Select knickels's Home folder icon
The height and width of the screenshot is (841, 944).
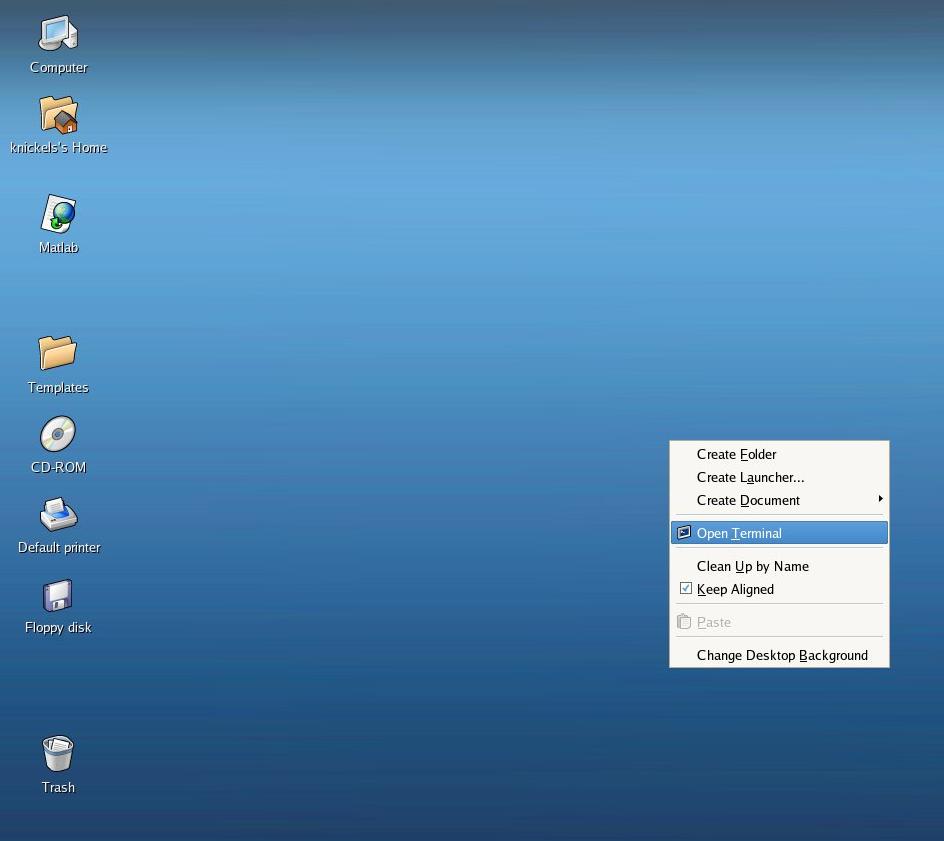[58, 114]
